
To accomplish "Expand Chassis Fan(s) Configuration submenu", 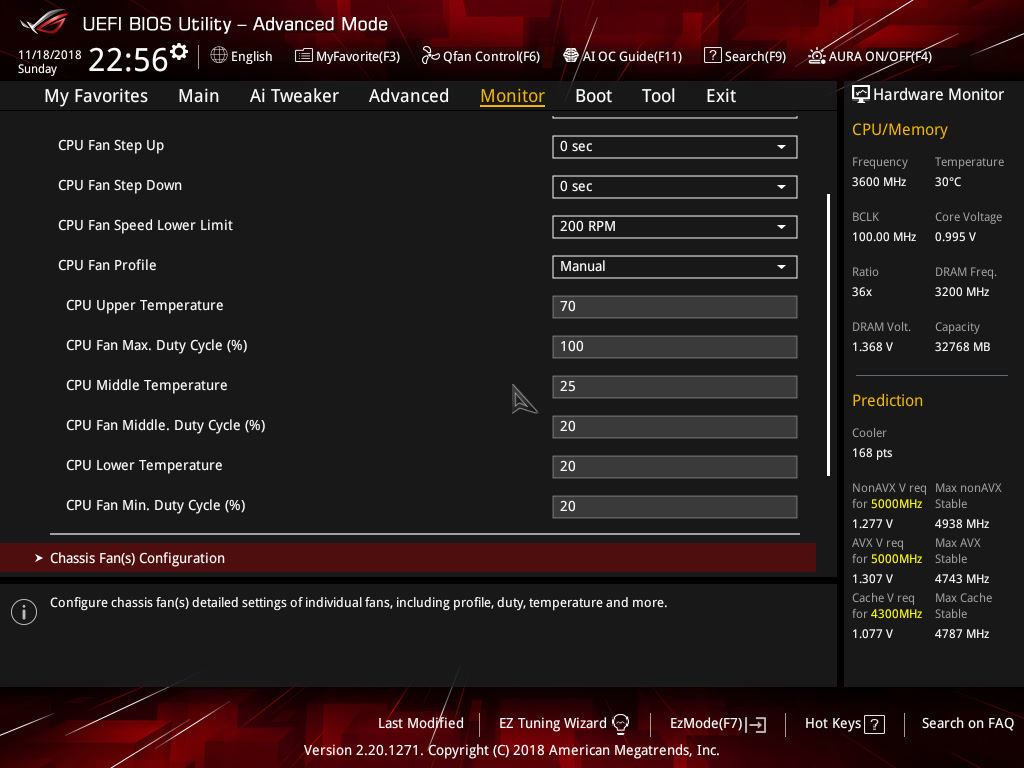I will click(x=408, y=558).
